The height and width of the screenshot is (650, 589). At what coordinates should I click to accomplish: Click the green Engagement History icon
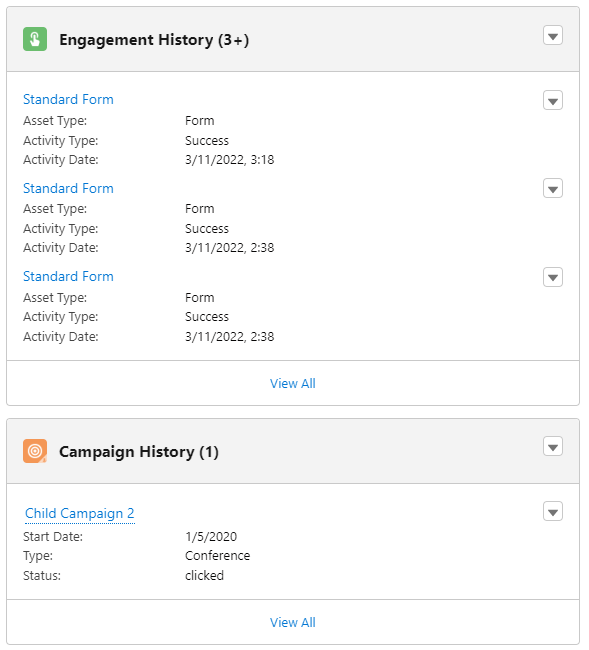[x=35, y=39]
